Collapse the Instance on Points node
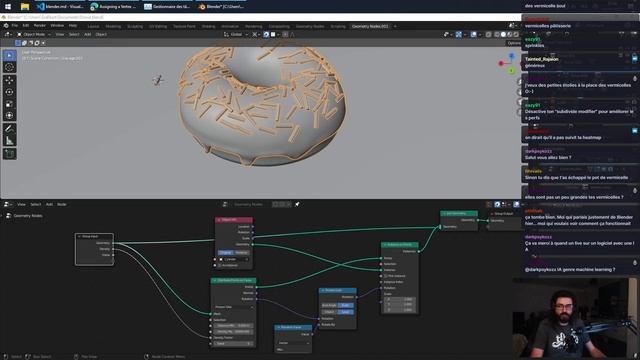Image resolution: width=640 pixels, height=360 pixels. point(384,245)
